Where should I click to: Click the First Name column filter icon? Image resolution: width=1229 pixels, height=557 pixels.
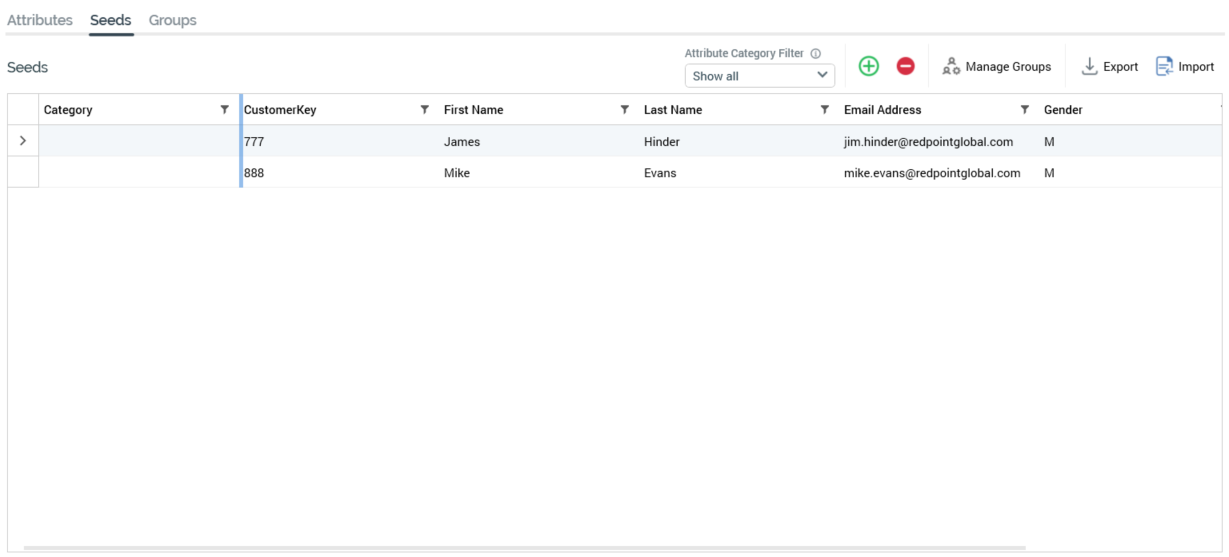[625, 110]
